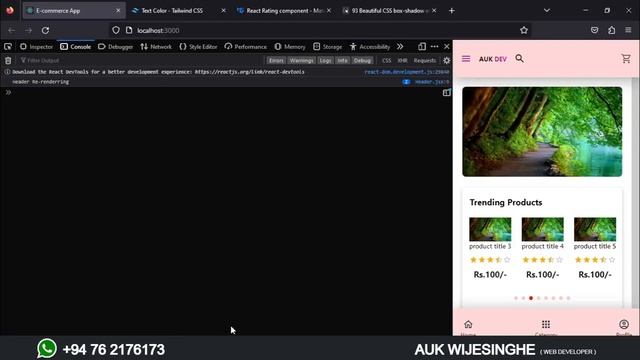Open hamburger menu in AUK DEV app
This screenshot has width=640, height=360.
click(466, 59)
